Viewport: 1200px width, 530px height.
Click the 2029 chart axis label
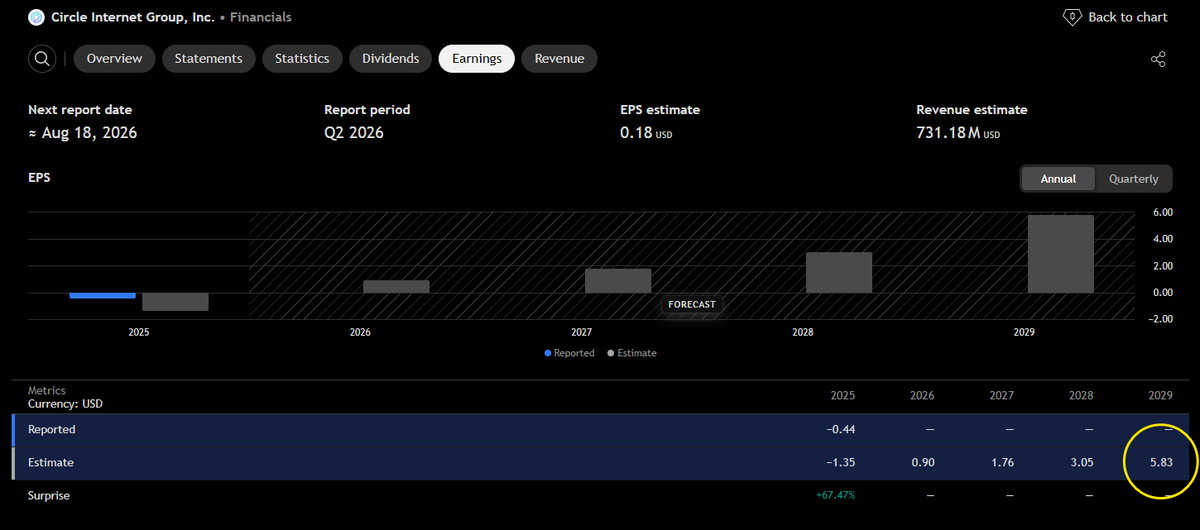point(1024,332)
